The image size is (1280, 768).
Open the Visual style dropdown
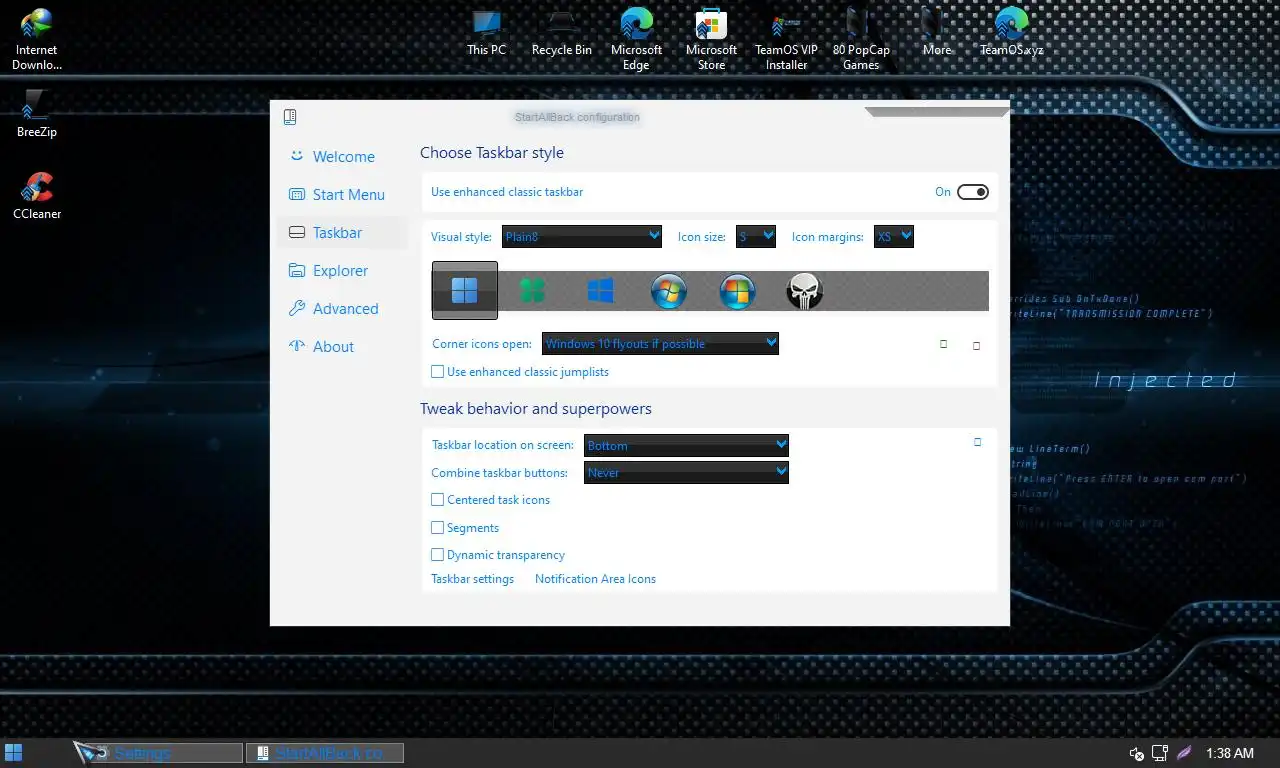click(582, 237)
